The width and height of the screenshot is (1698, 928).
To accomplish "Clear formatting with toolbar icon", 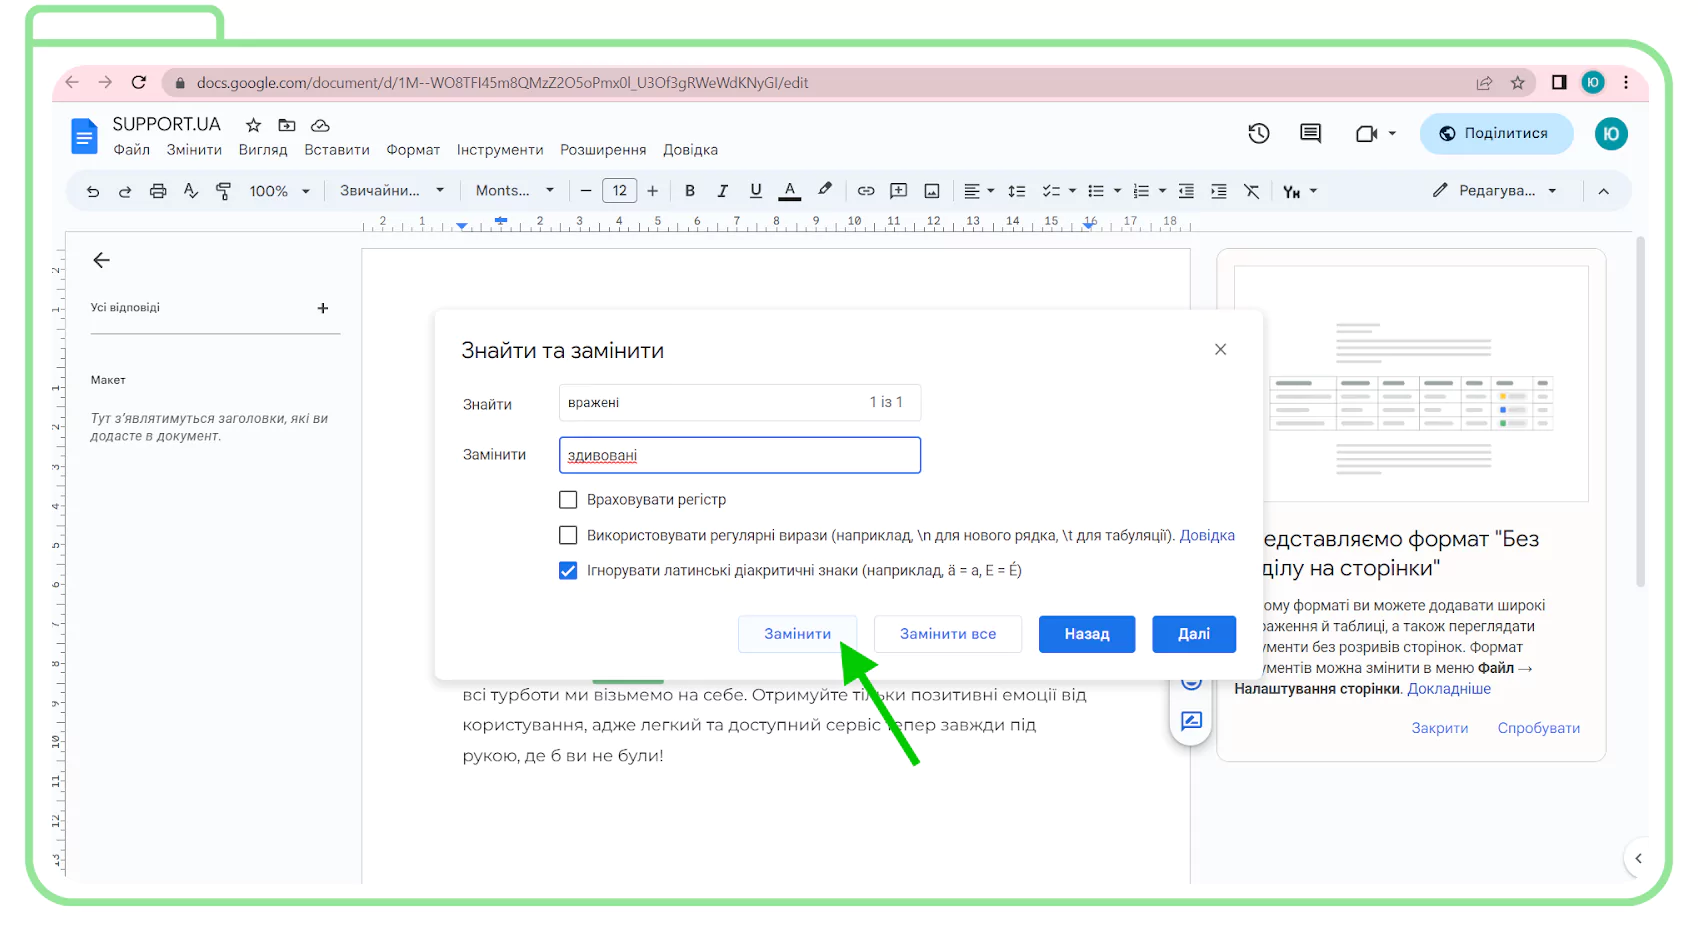I will [x=1252, y=191].
